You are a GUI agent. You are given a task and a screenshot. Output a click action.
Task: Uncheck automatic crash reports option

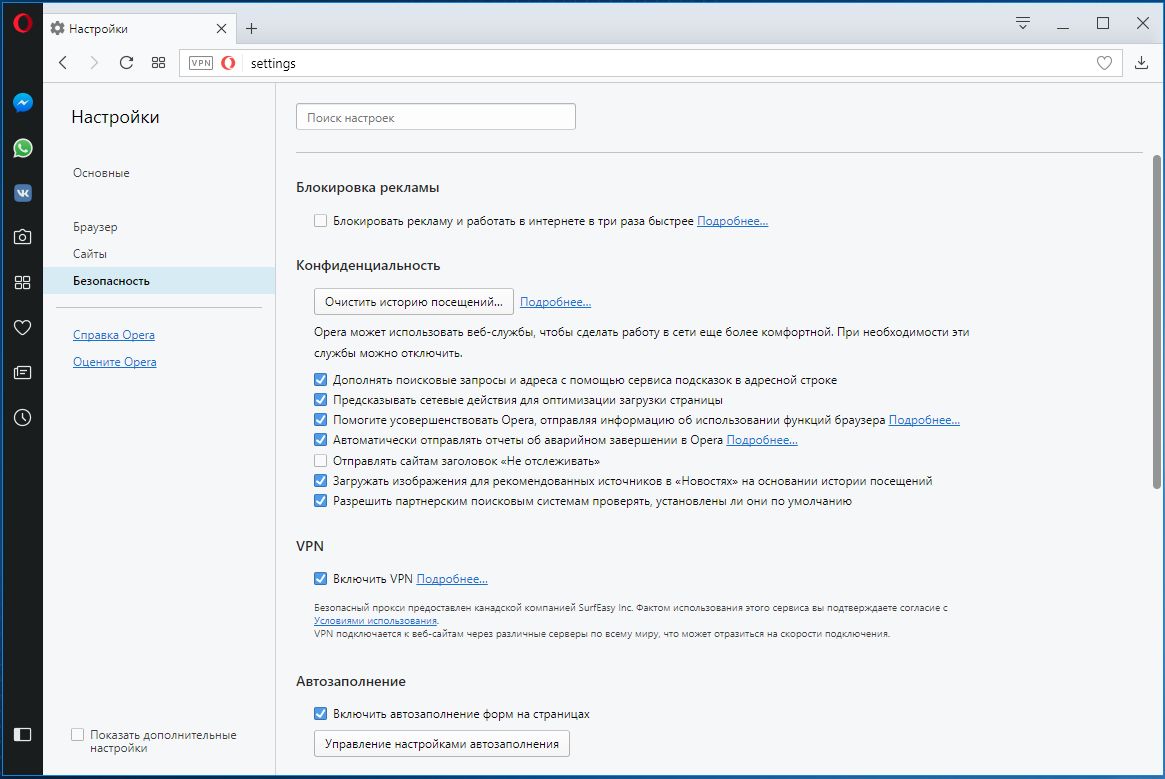pos(320,440)
